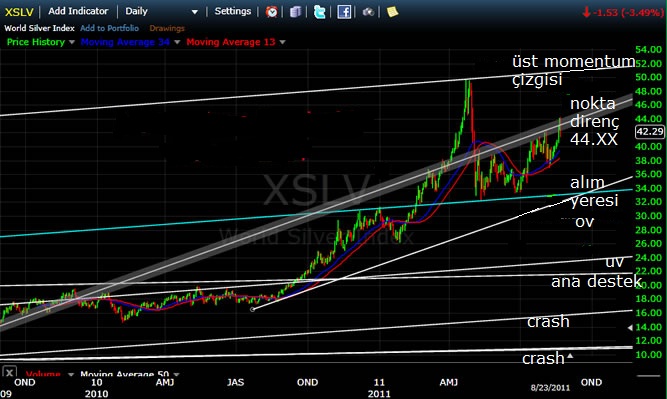Click the World Silver Index title
The image size is (667, 399).
click(39, 28)
